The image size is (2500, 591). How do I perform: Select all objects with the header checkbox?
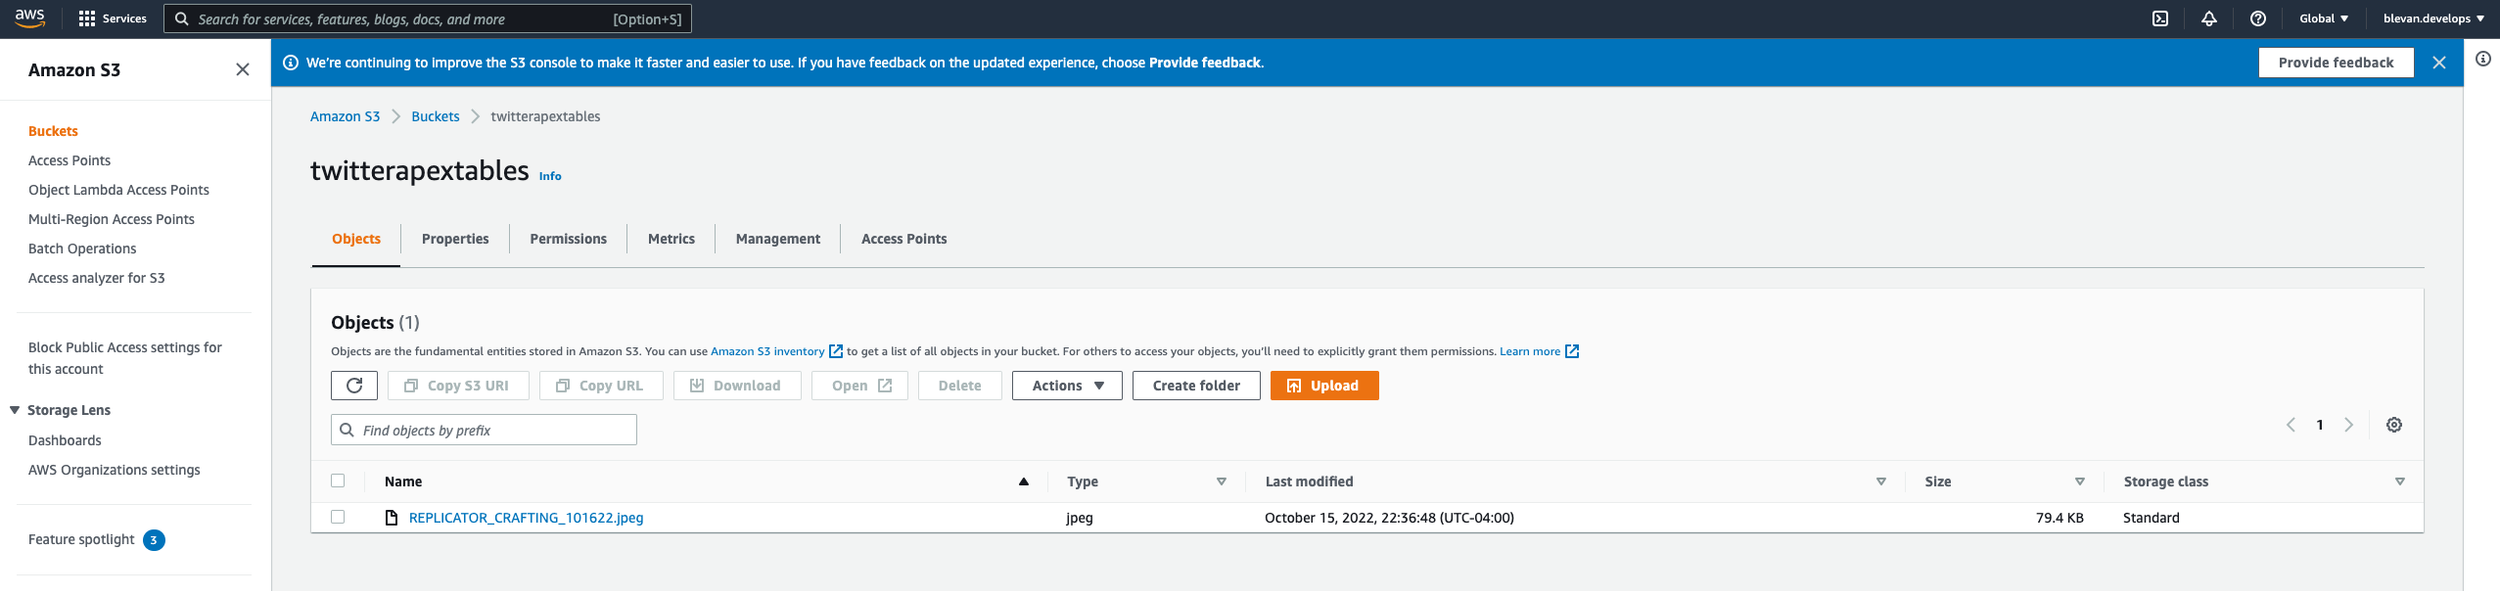click(338, 481)
